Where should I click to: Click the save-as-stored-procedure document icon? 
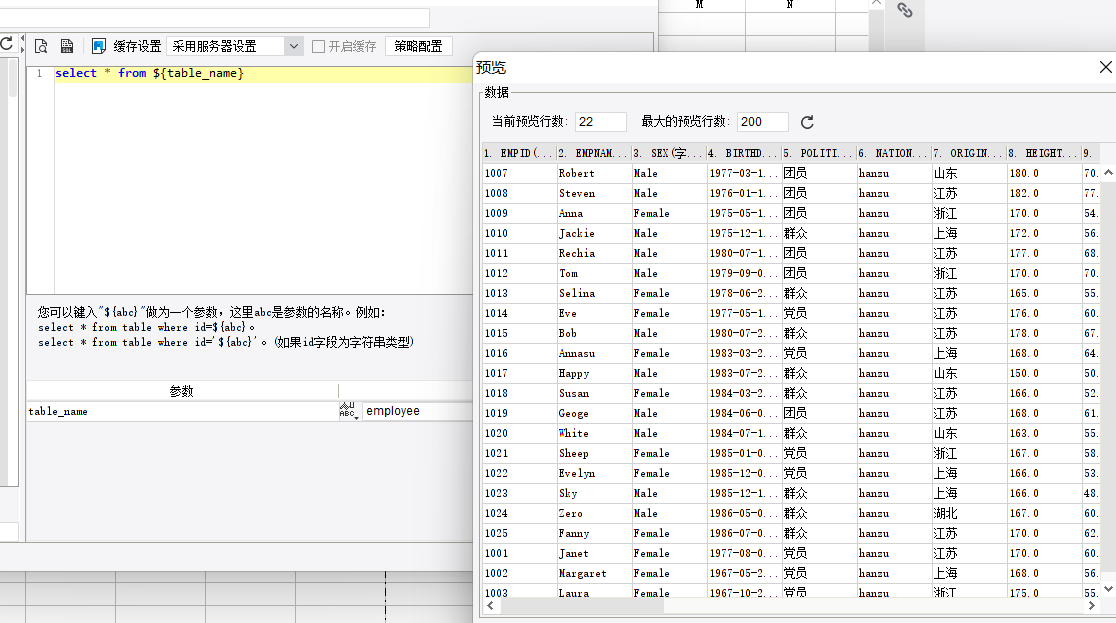pyautogui.click(x=67, y=46)
